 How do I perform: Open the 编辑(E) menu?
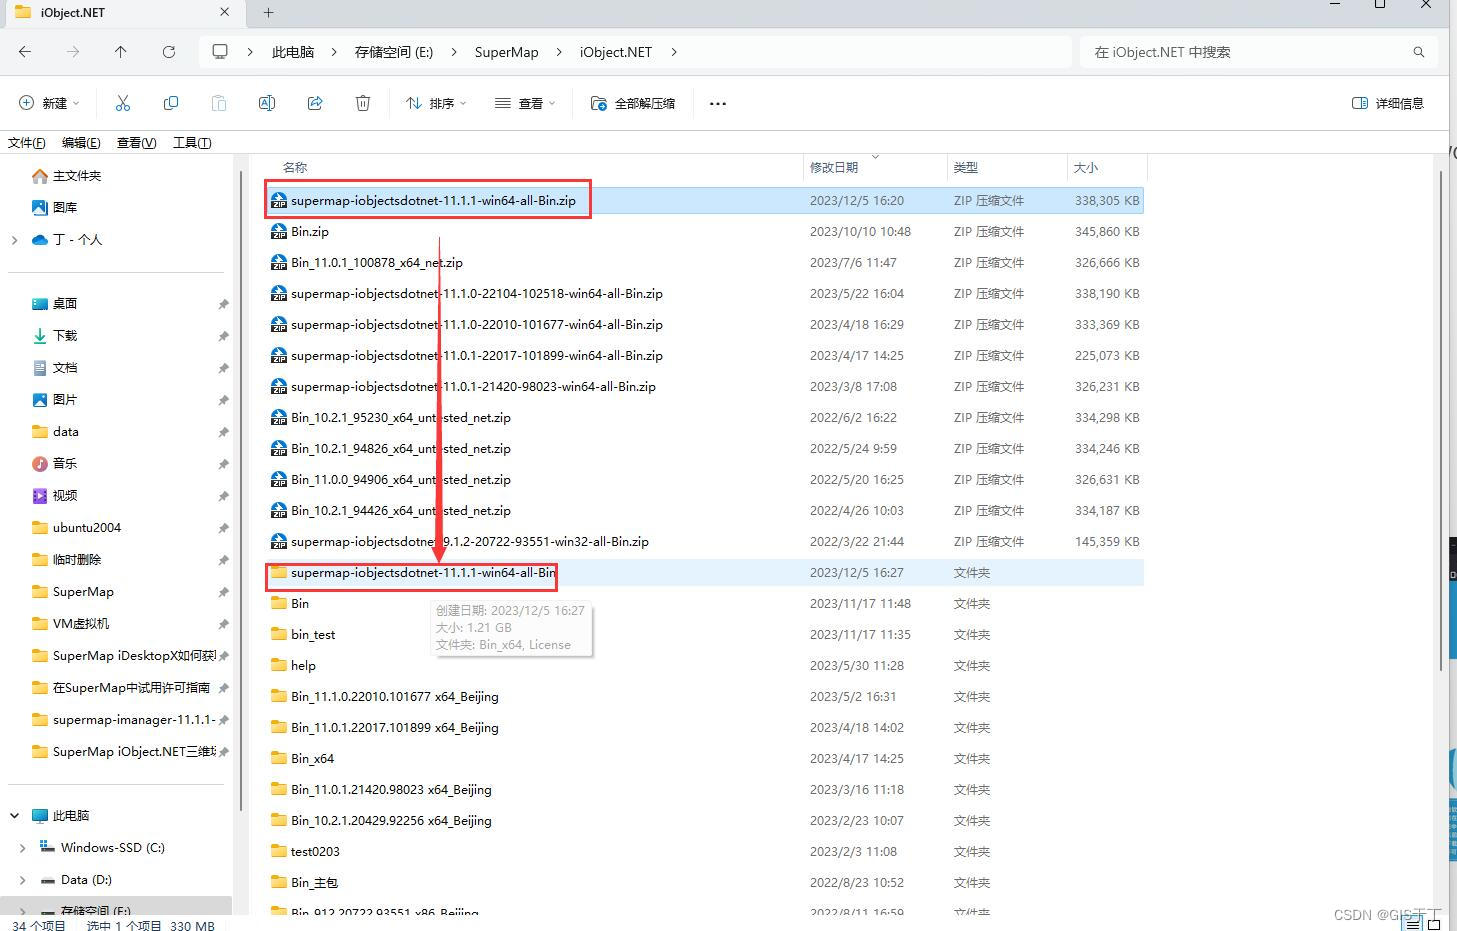(x=81, y=143)
